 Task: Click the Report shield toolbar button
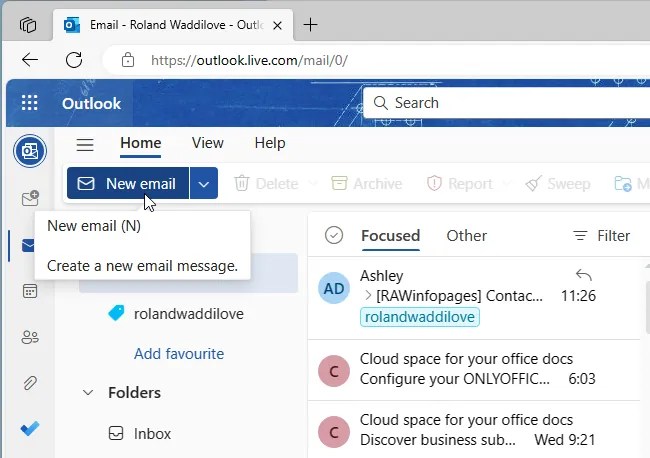460,183
